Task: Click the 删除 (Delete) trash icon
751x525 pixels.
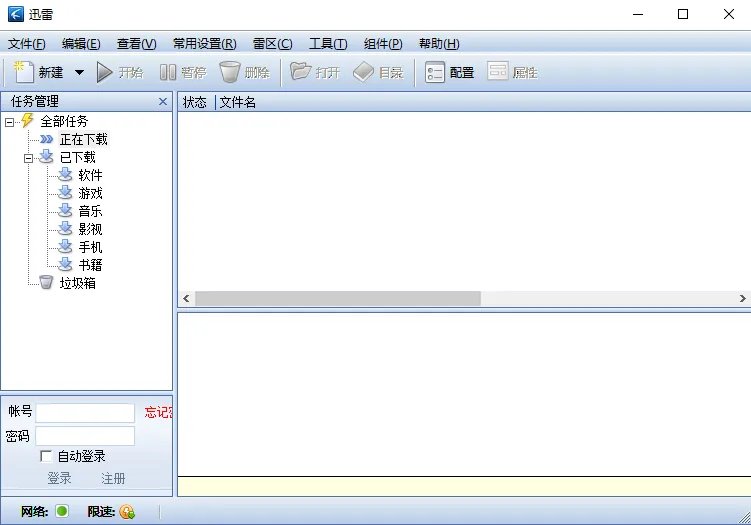Action: point(230,72)
